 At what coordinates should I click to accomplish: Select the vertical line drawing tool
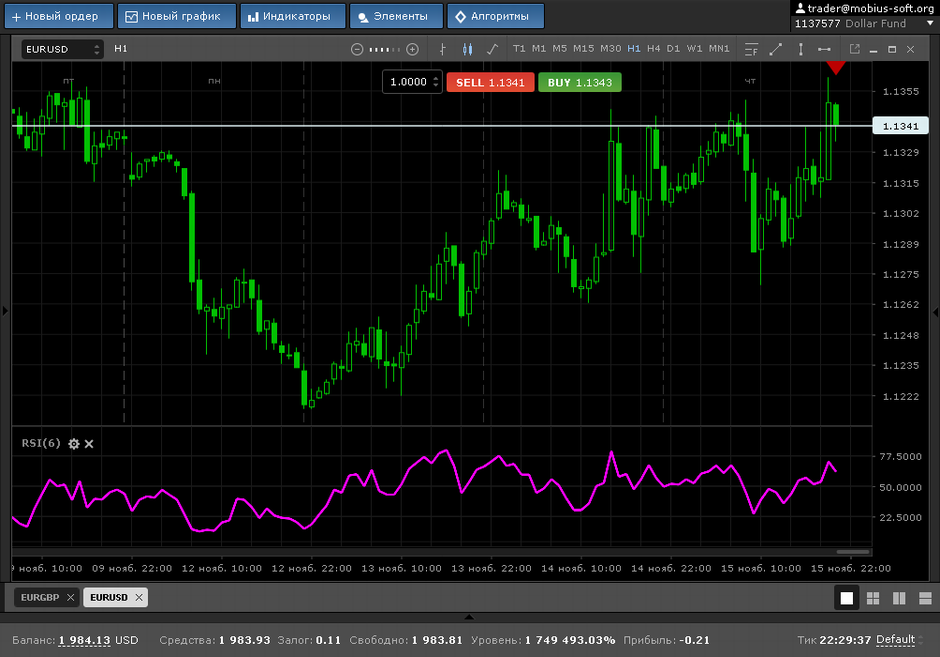[x=800, y=49]
